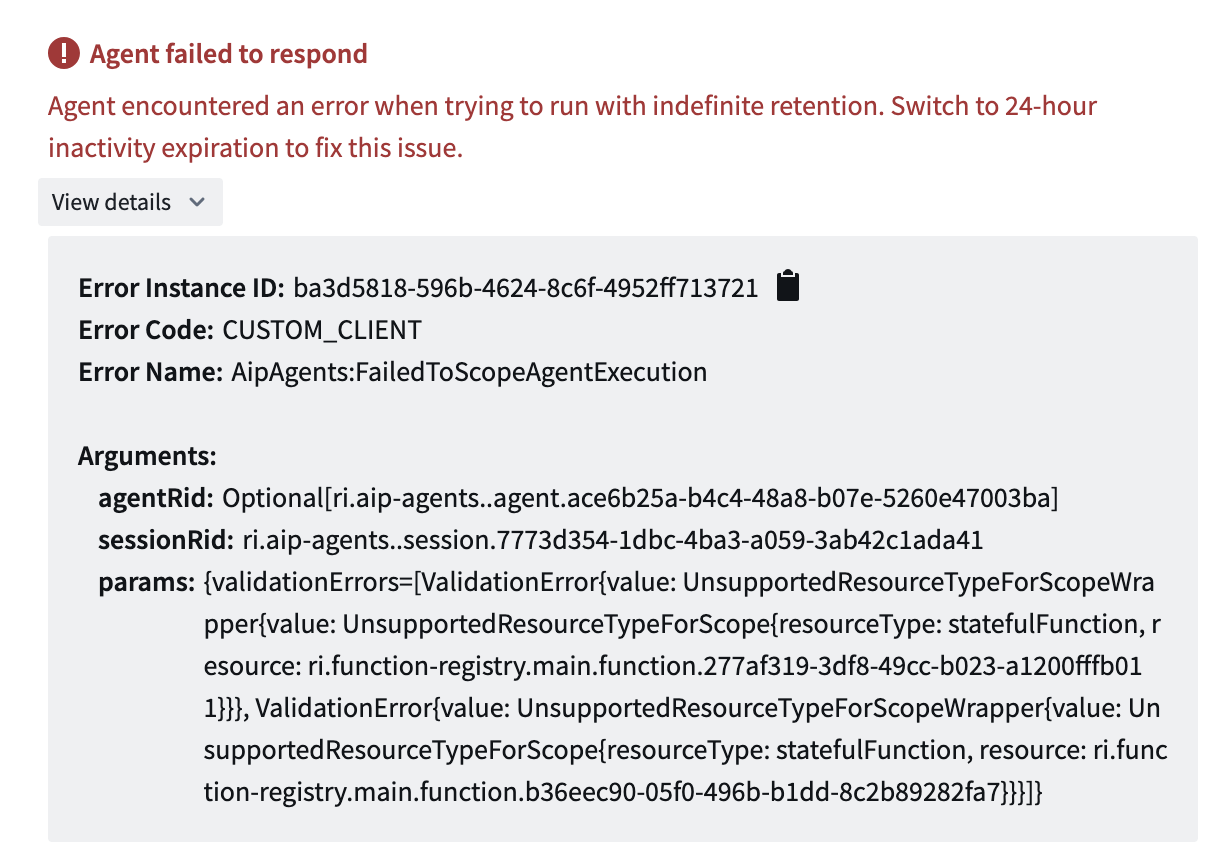The width and height of the screenshot is (1226, 864).
Task: Copy the Error Instance ID with clipboard icon
Action: (x=788, y=287)
